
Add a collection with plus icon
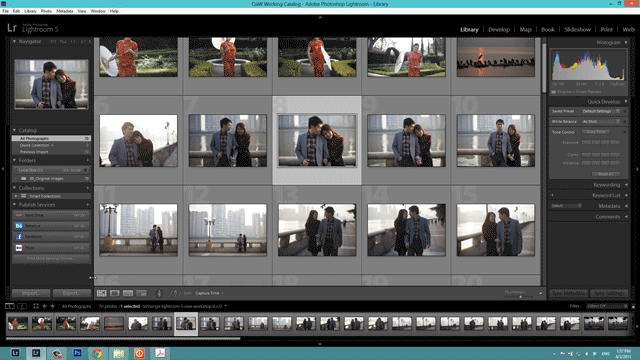pos(87,188)
